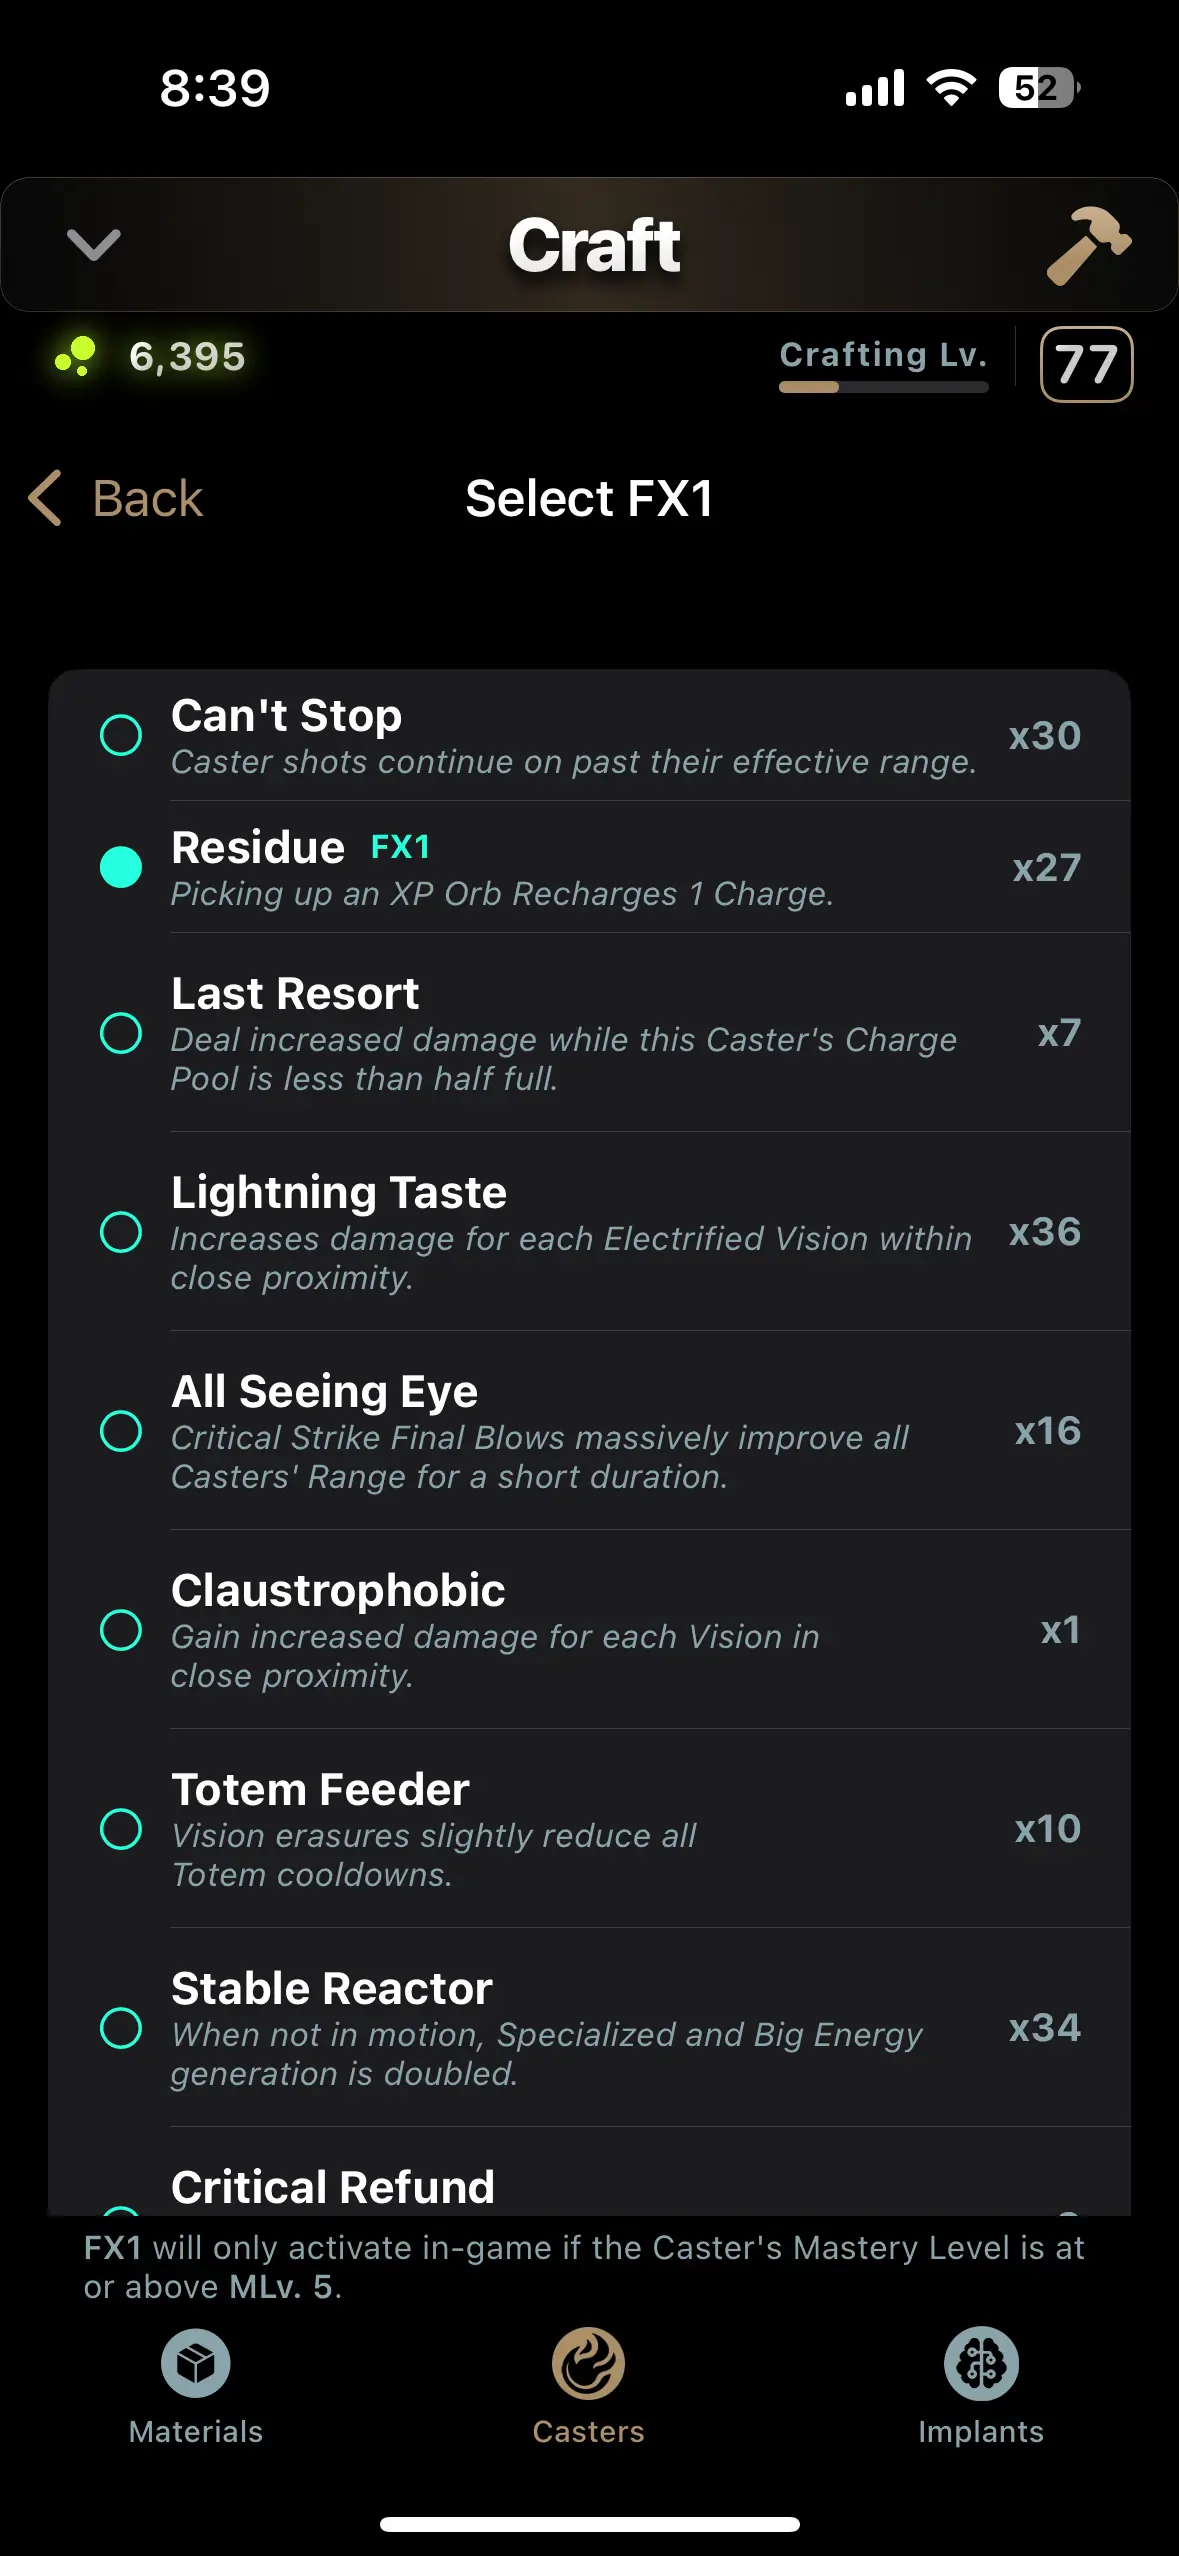Open Implants brain icon
Screen dimensions: 1179x2556
981,2363
